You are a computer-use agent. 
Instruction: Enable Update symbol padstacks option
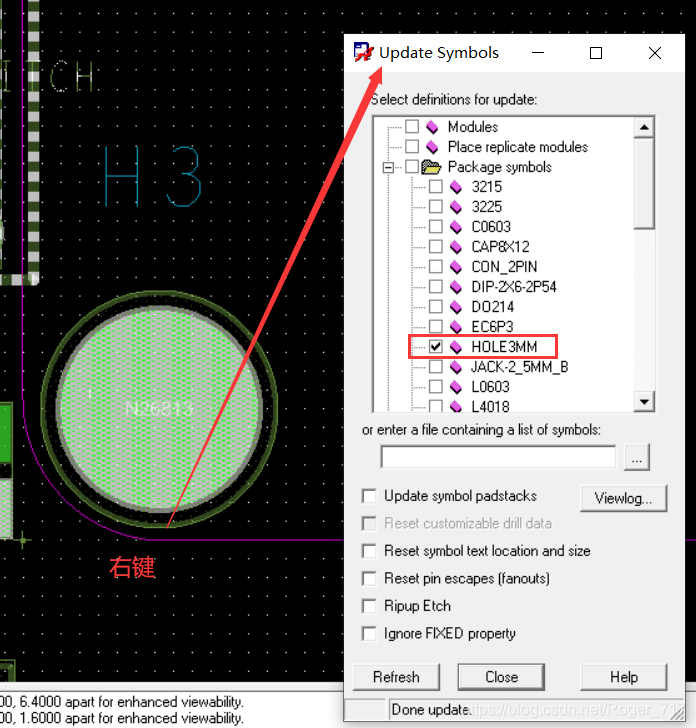point(370,496)
